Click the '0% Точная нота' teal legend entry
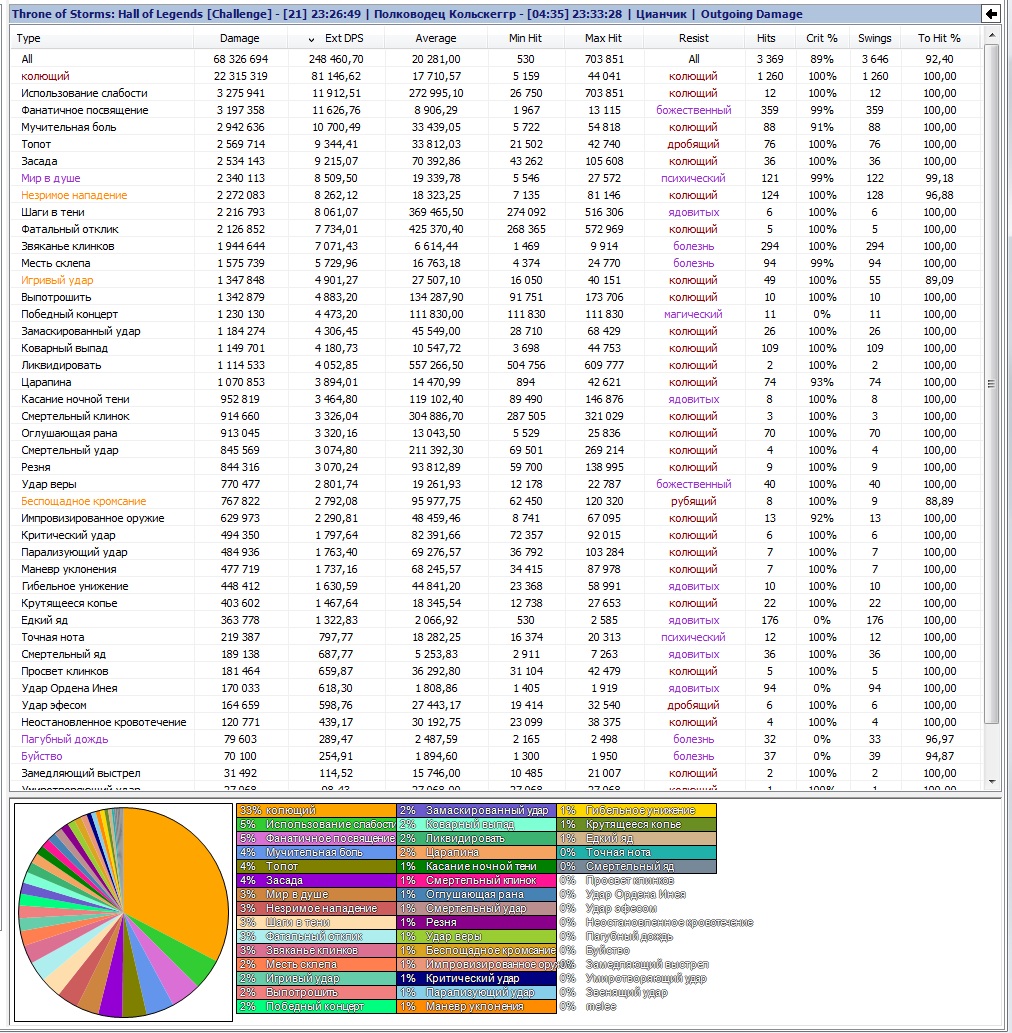 click(x=636, y=852)
